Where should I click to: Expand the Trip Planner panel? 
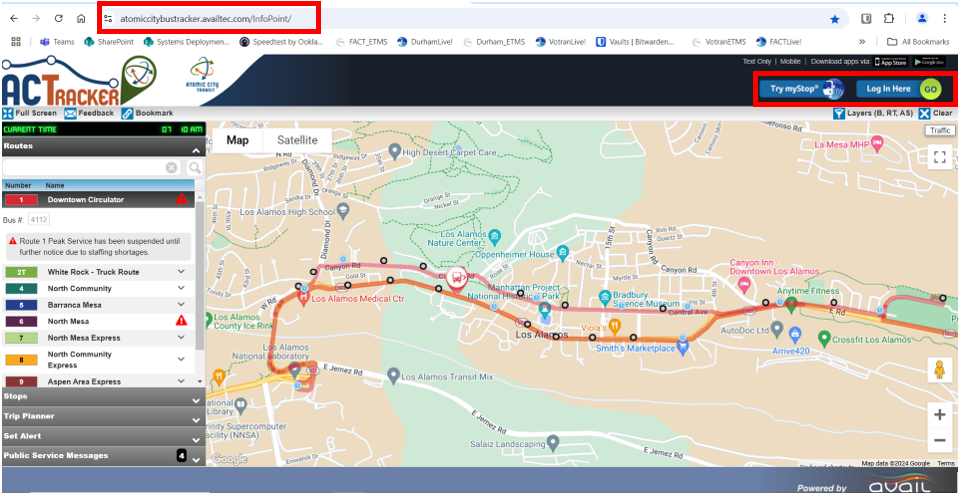click(x=103, y=416)
